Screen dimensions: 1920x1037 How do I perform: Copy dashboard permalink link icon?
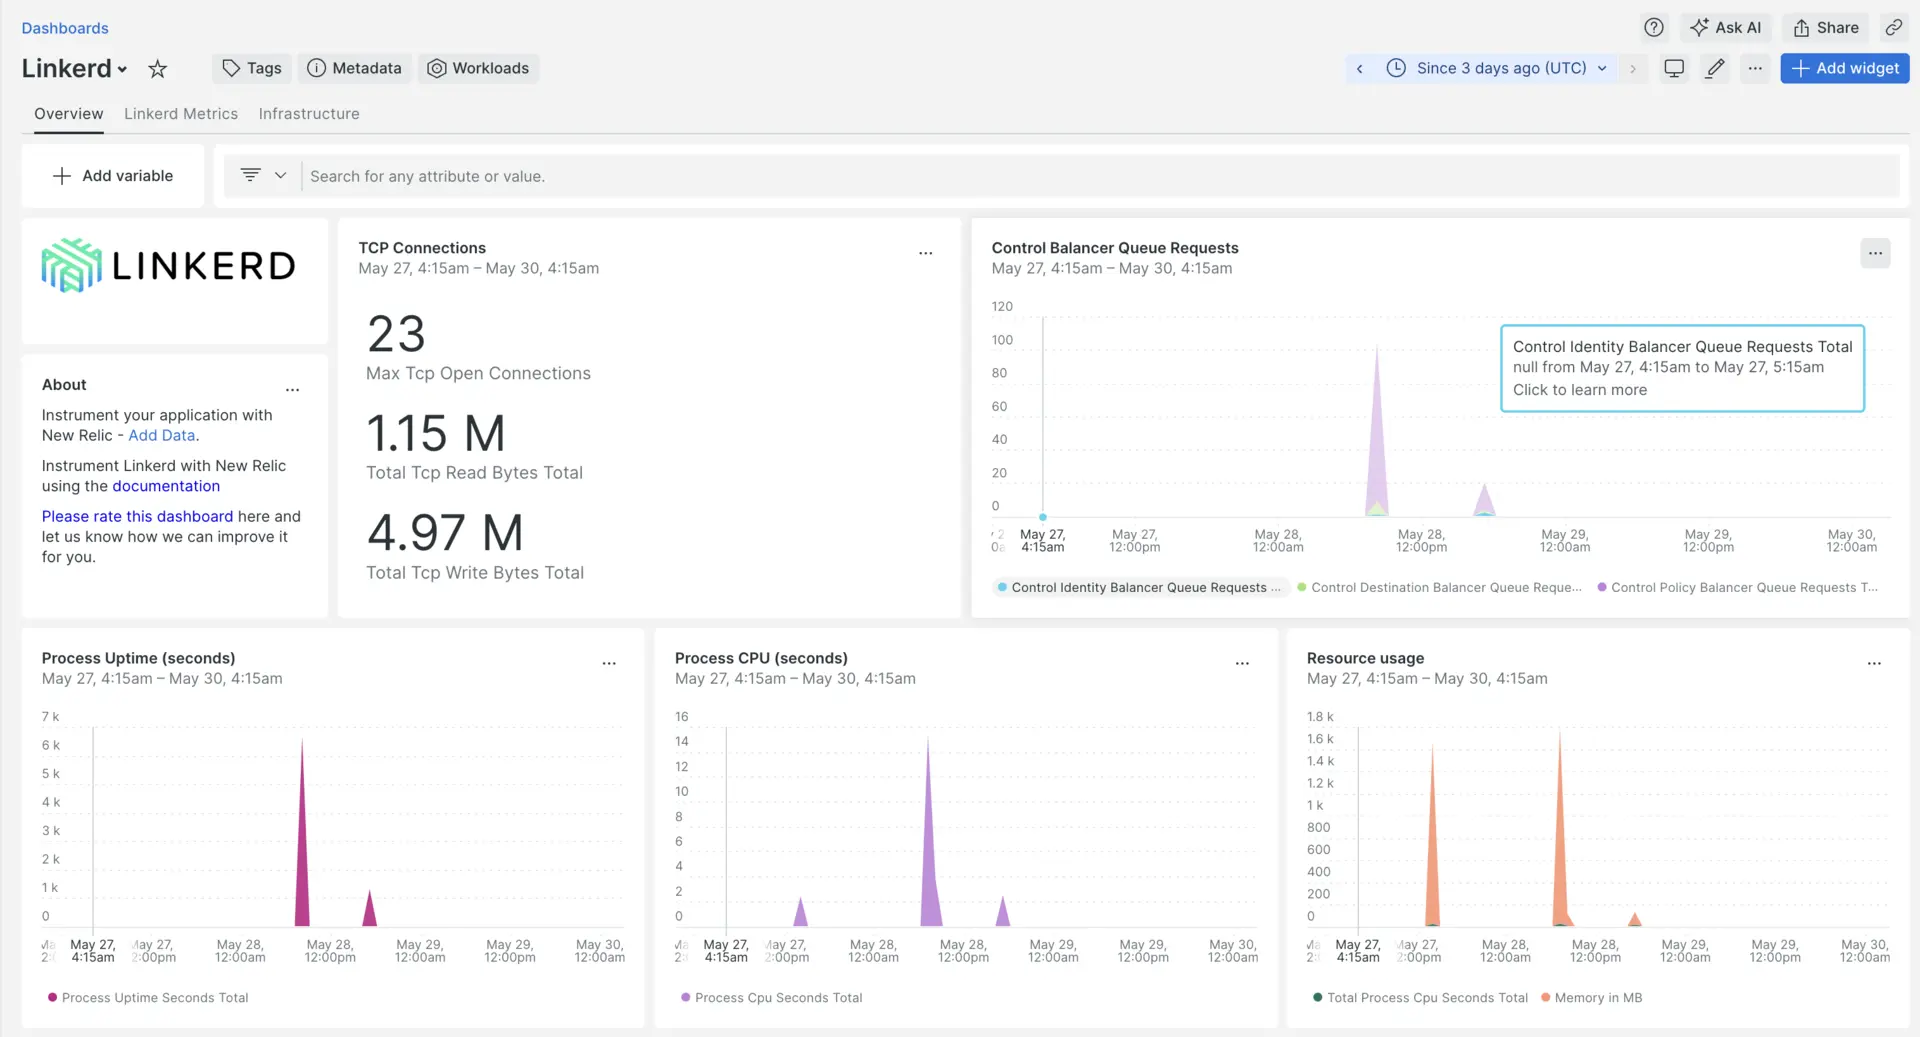tap(1894, 28)
